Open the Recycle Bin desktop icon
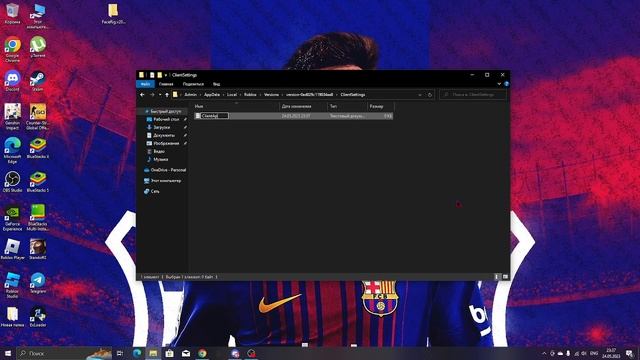 [x=12, y=13]
